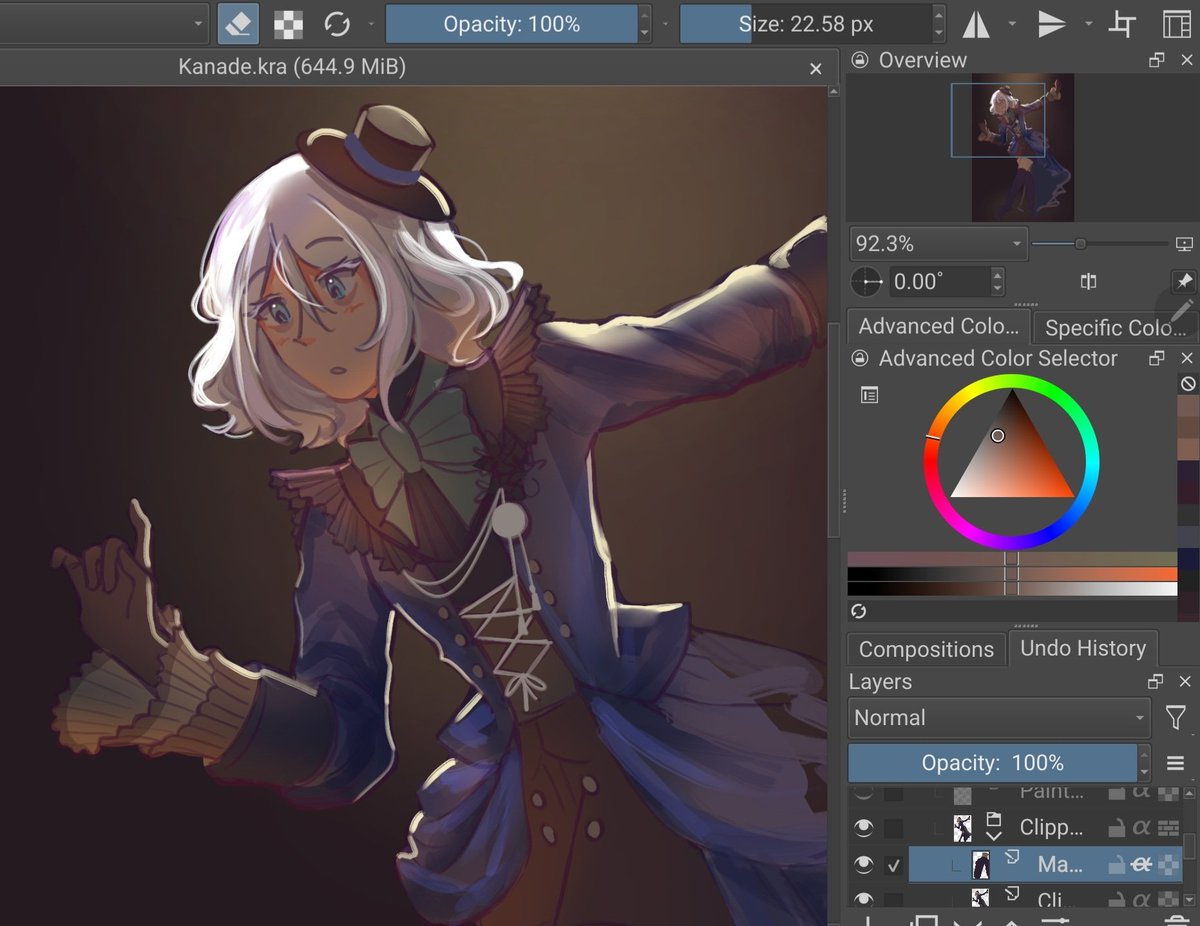Image resolution: width=1200 pixels, height=926 pixels.
Task: Click the monitor icon beside zoom slider
Action: [1185, 243]
